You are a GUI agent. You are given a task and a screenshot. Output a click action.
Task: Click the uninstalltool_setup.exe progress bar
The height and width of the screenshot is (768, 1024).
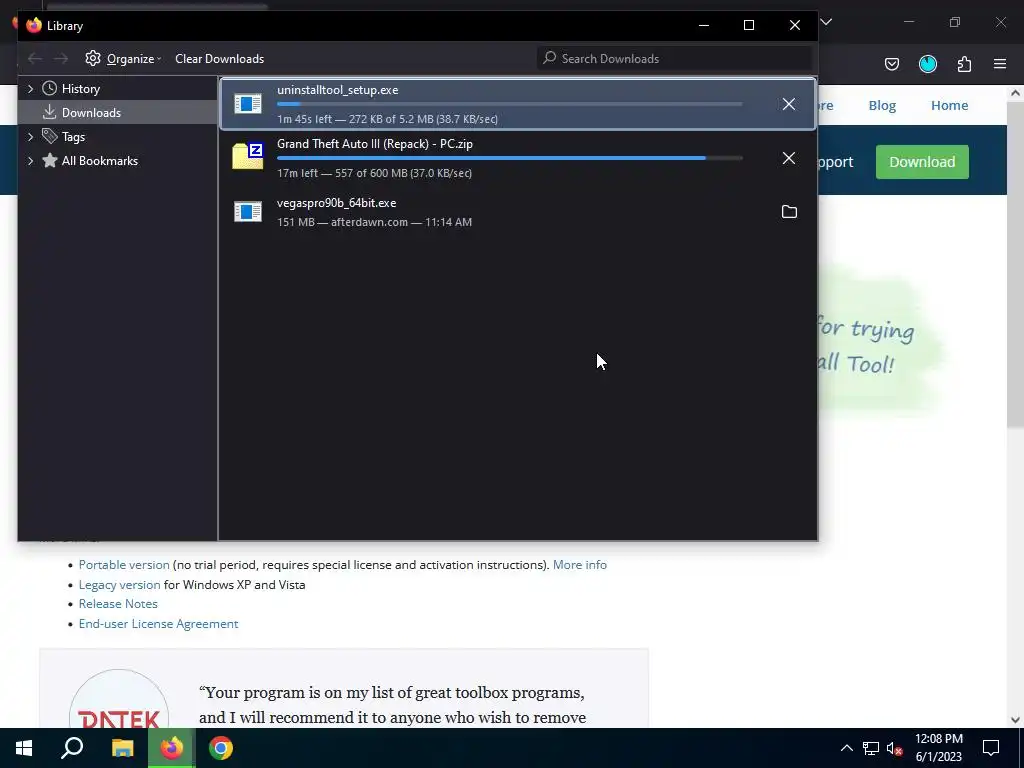(x=509, y=104)
